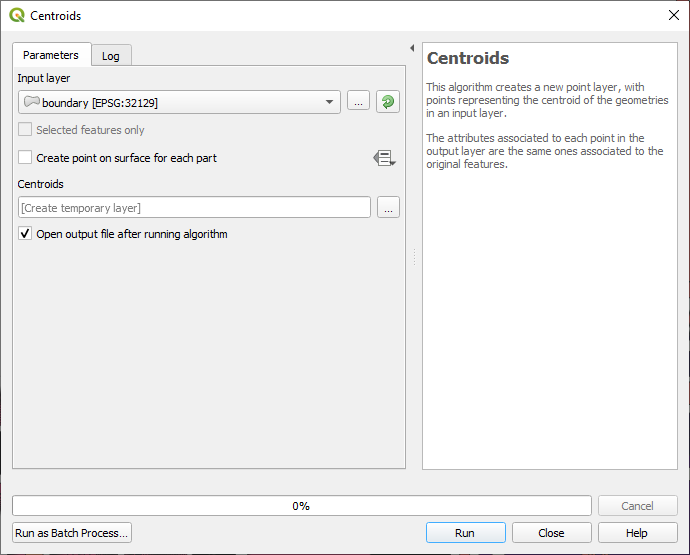Open the Help button
This screenshot has height=555, width=690.
(637, 533)
